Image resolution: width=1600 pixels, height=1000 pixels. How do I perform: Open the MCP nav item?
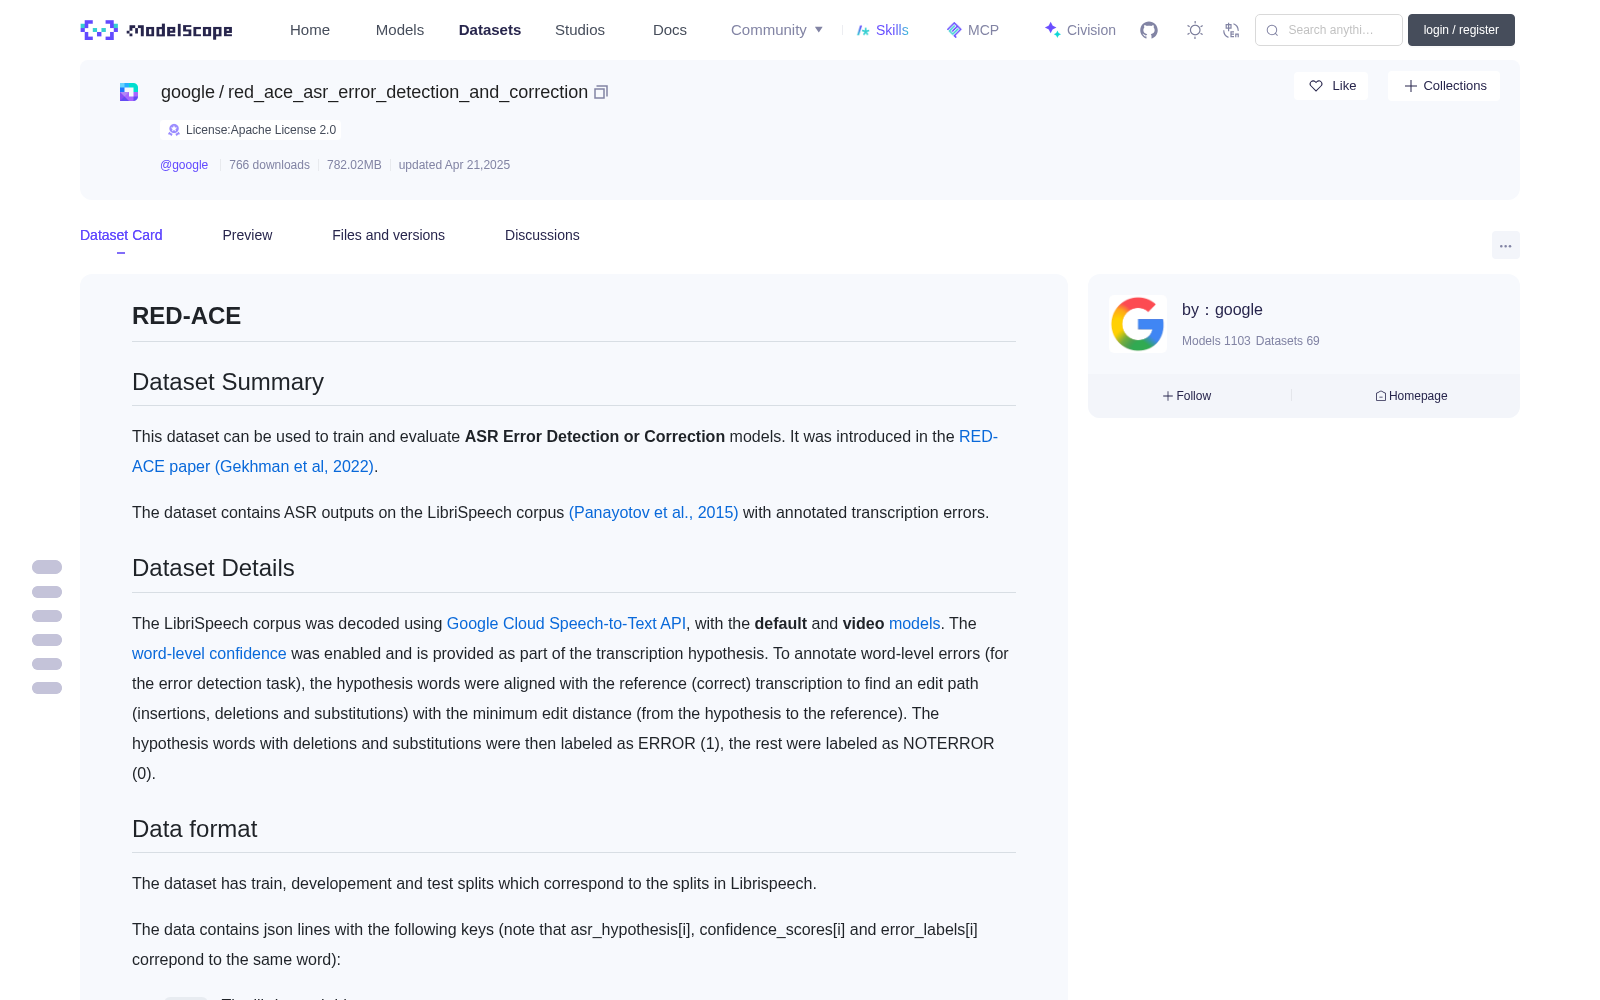tap(973, 30)
